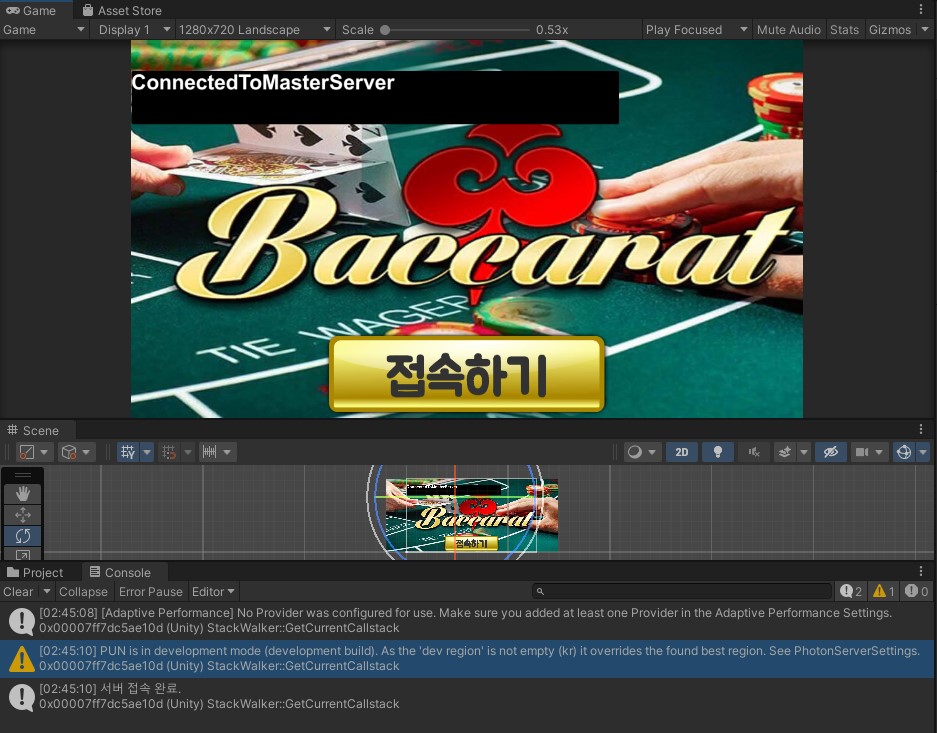Screen dimensions: 937x733
Task: Select PUN development mode warning entry
Action: click(468, 658)
